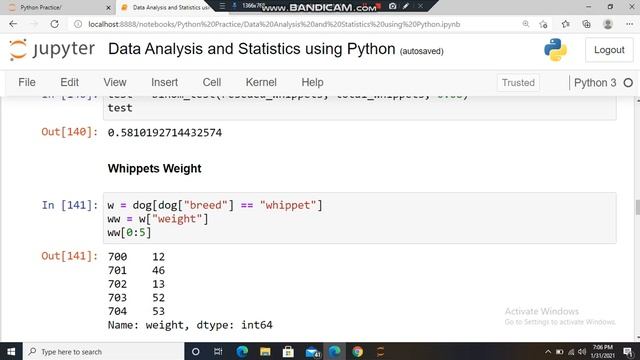This screenshot has height=360, width=640.
Task: Click the Python logo icon
Action: coord(555,50)
